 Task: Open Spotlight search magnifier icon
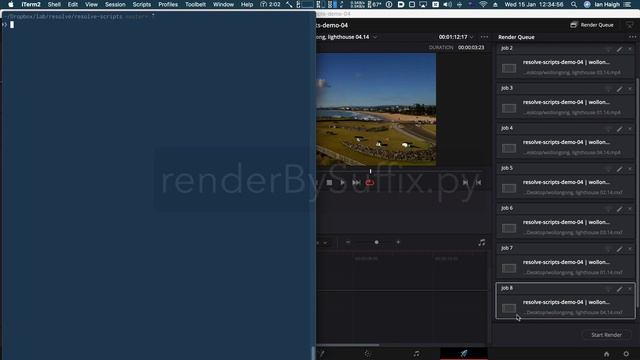click(574, 4)
